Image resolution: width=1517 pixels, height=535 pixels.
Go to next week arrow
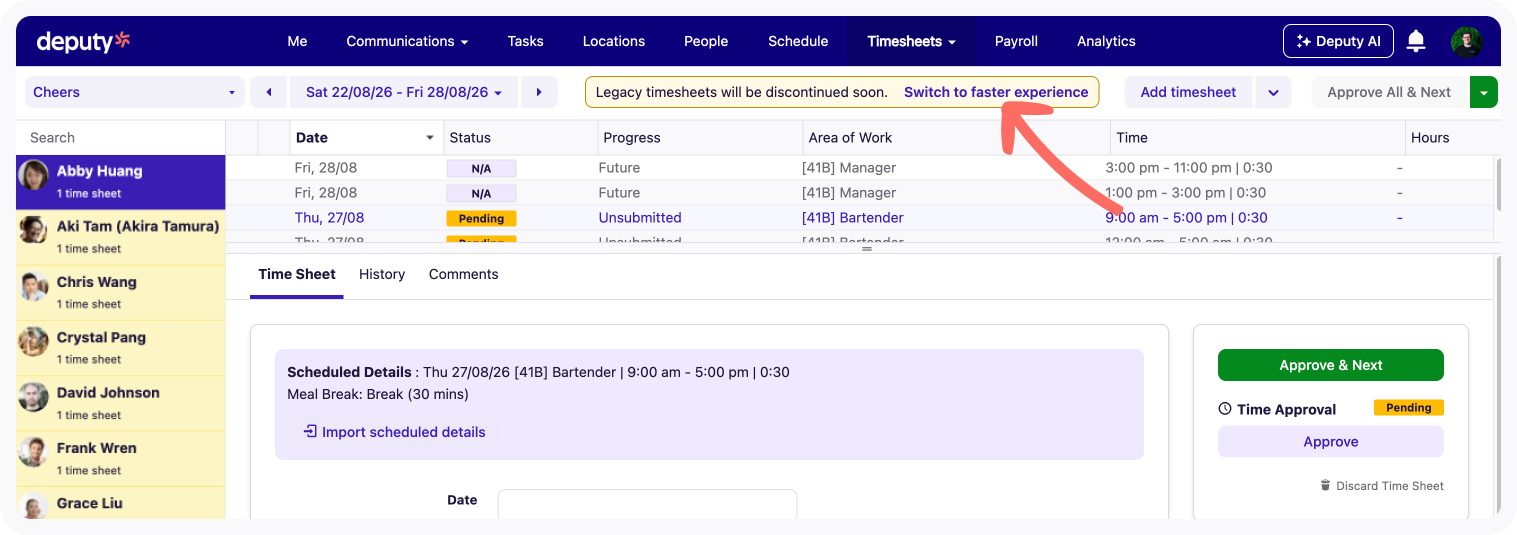click(539, 92)
